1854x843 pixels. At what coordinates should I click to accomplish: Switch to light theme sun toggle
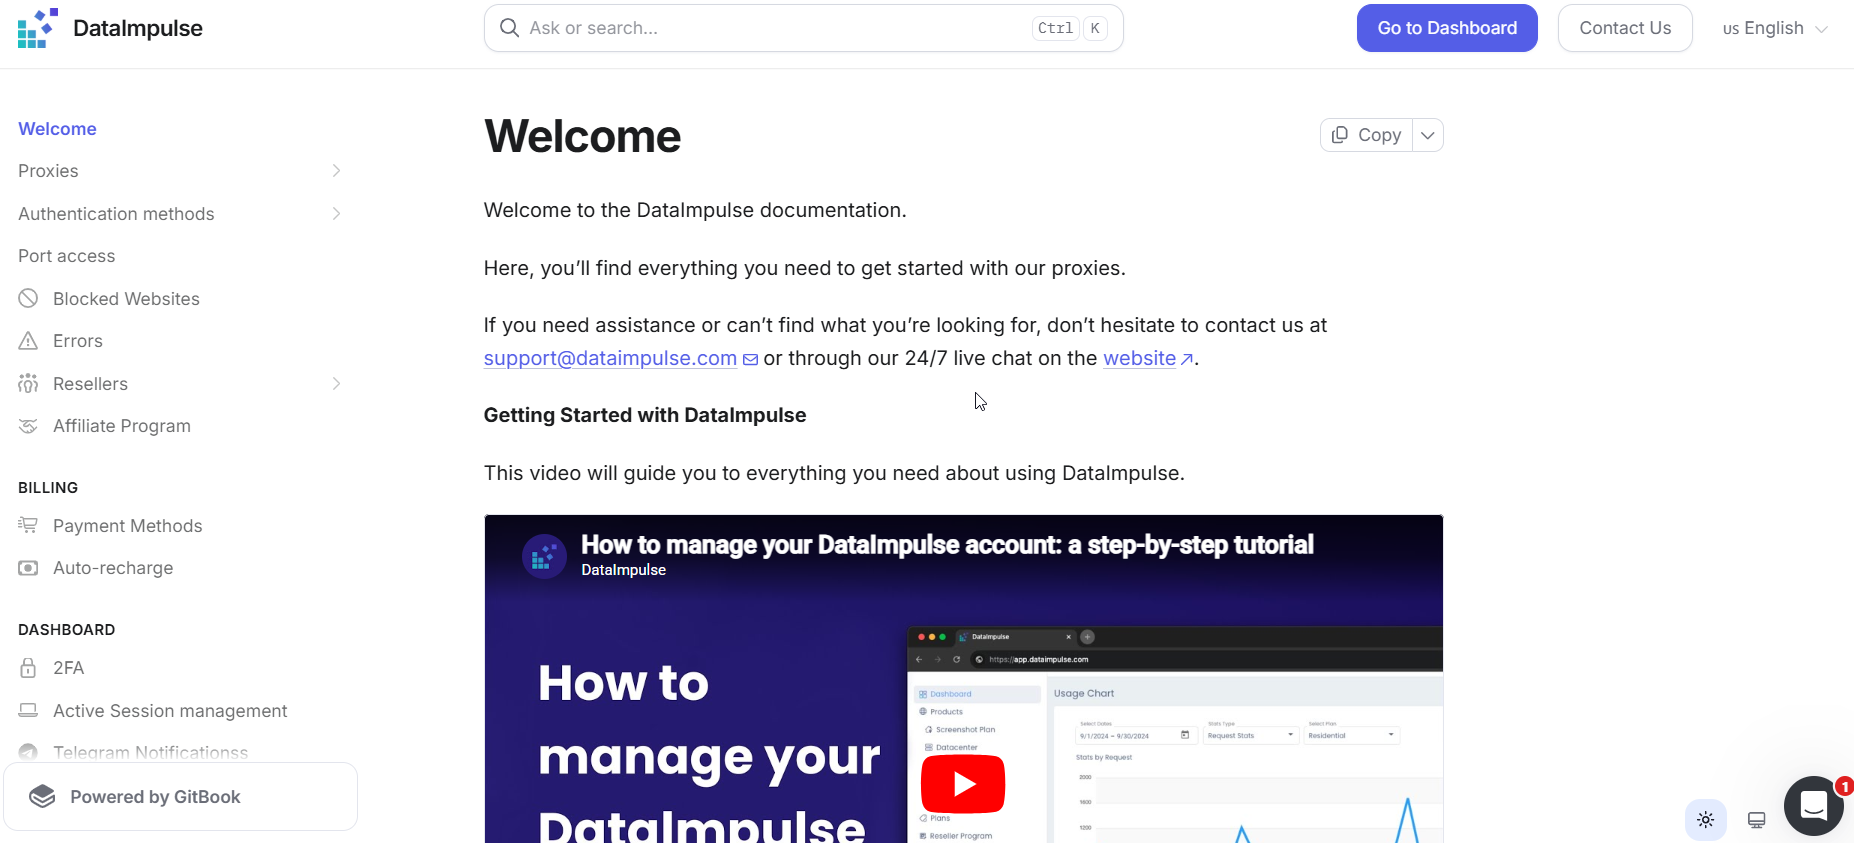point(1705,820)
